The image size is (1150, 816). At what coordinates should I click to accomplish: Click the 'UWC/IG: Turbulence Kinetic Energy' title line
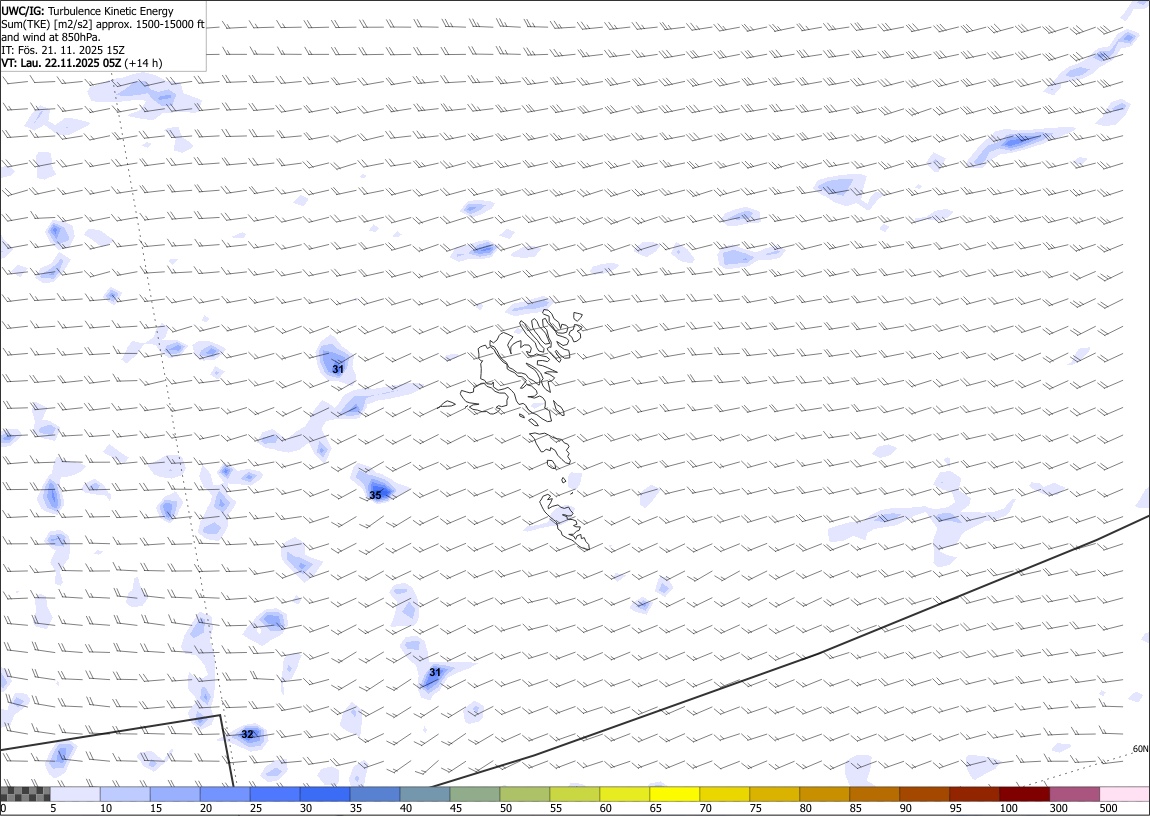[x=87, y=11]
